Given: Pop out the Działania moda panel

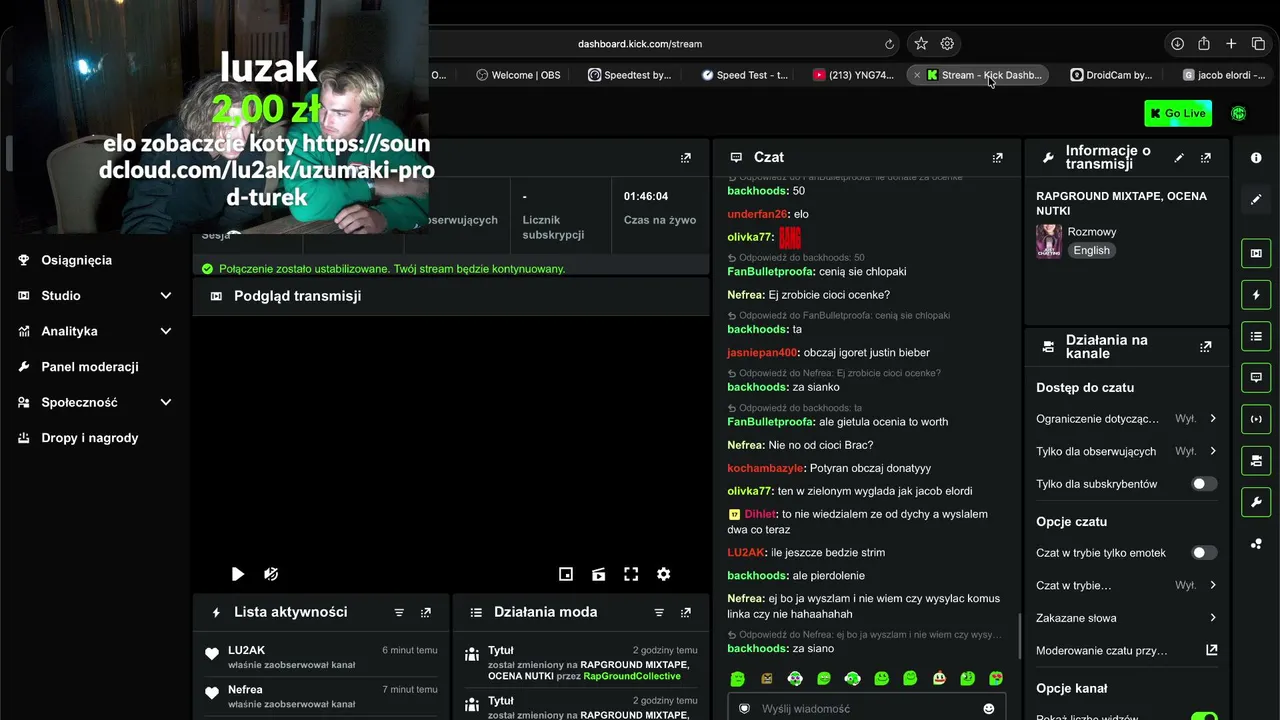Looking at the screenshot, I should tap(686, 612).
